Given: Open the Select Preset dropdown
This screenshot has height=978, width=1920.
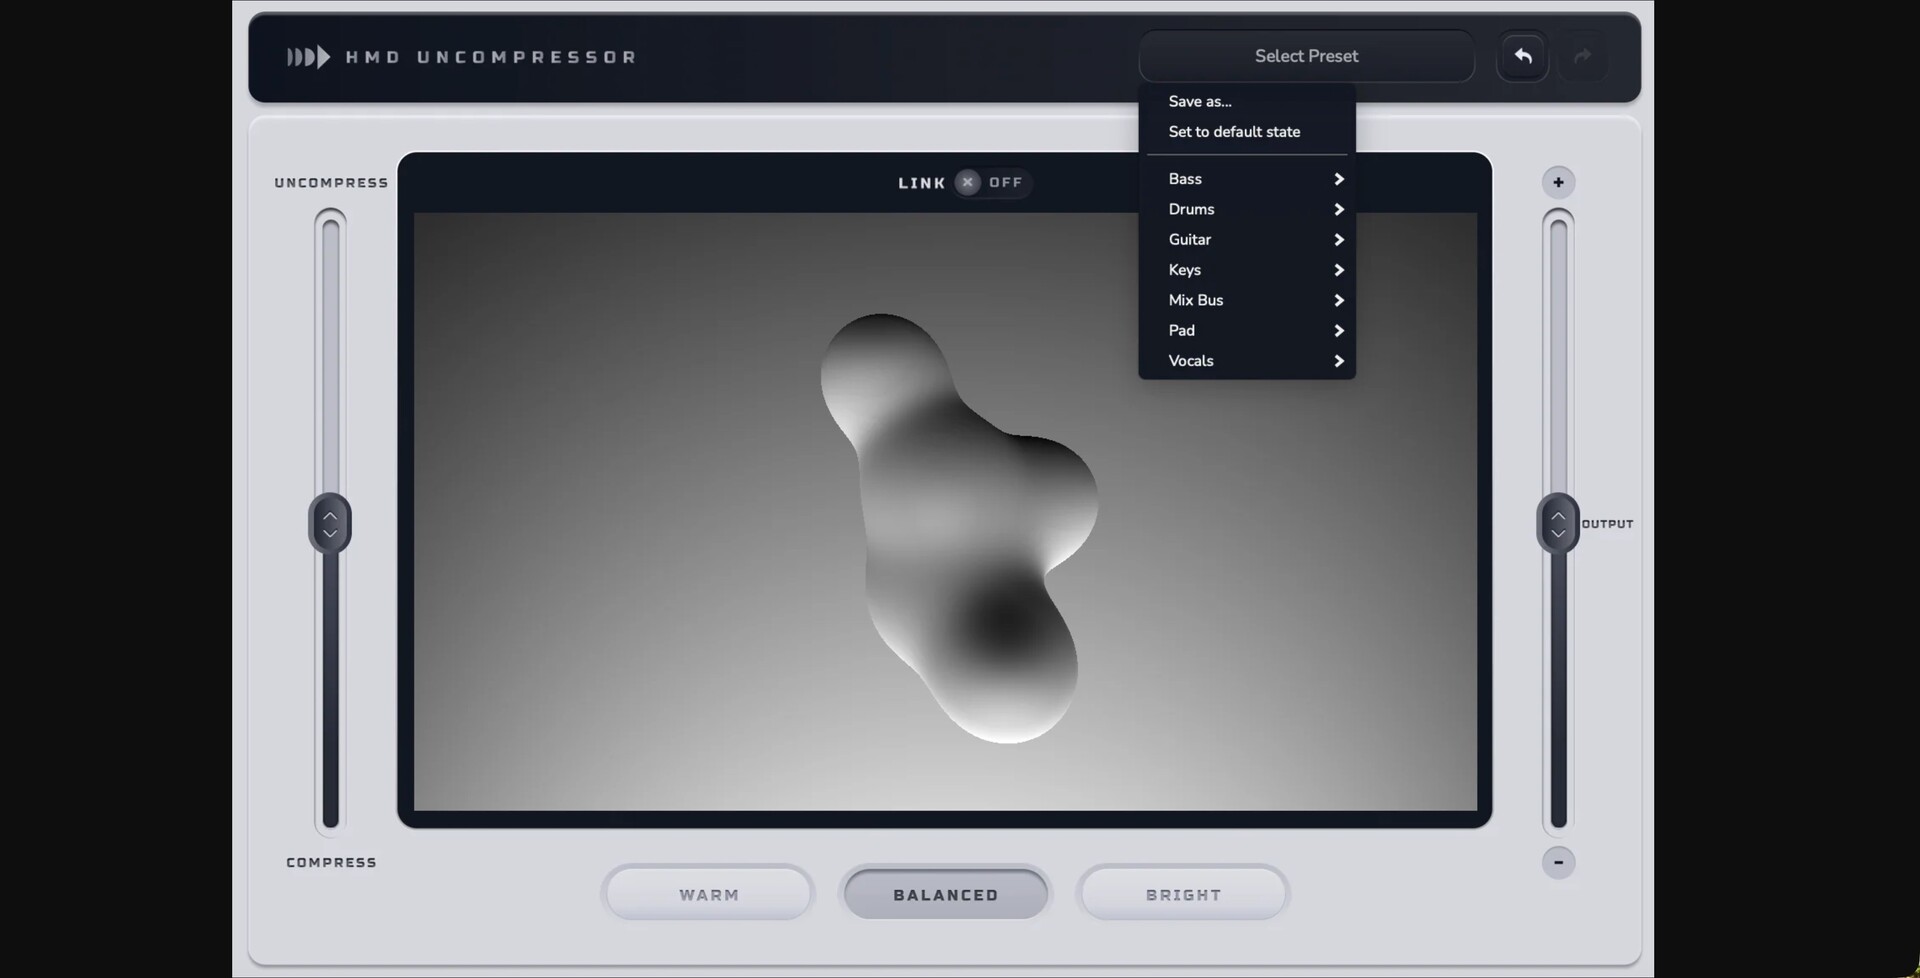Looking at the screenshot, I should pos(1306,56).
